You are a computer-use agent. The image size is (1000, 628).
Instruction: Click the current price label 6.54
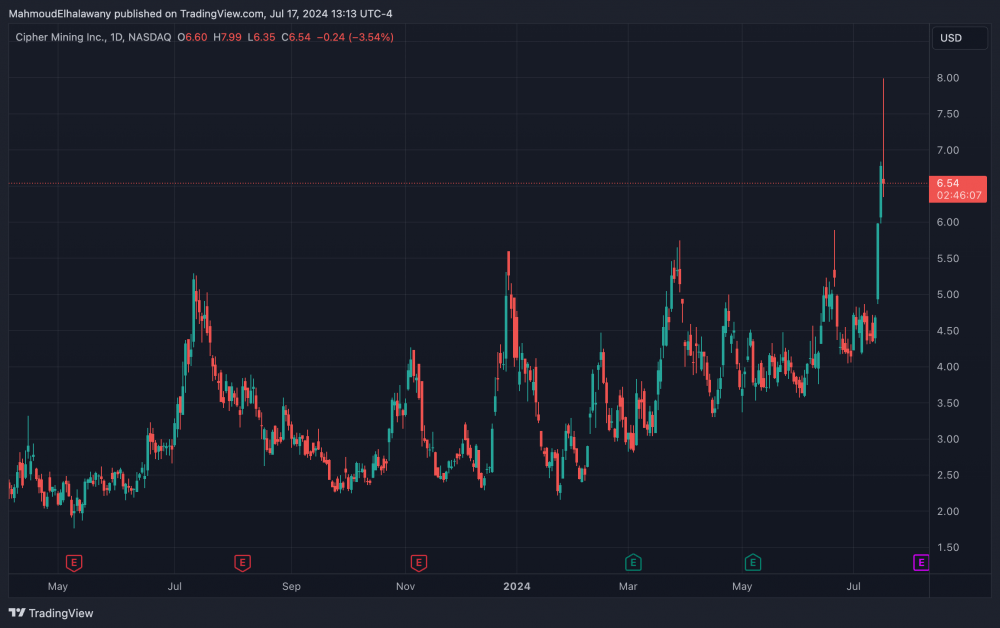[958, 189]
